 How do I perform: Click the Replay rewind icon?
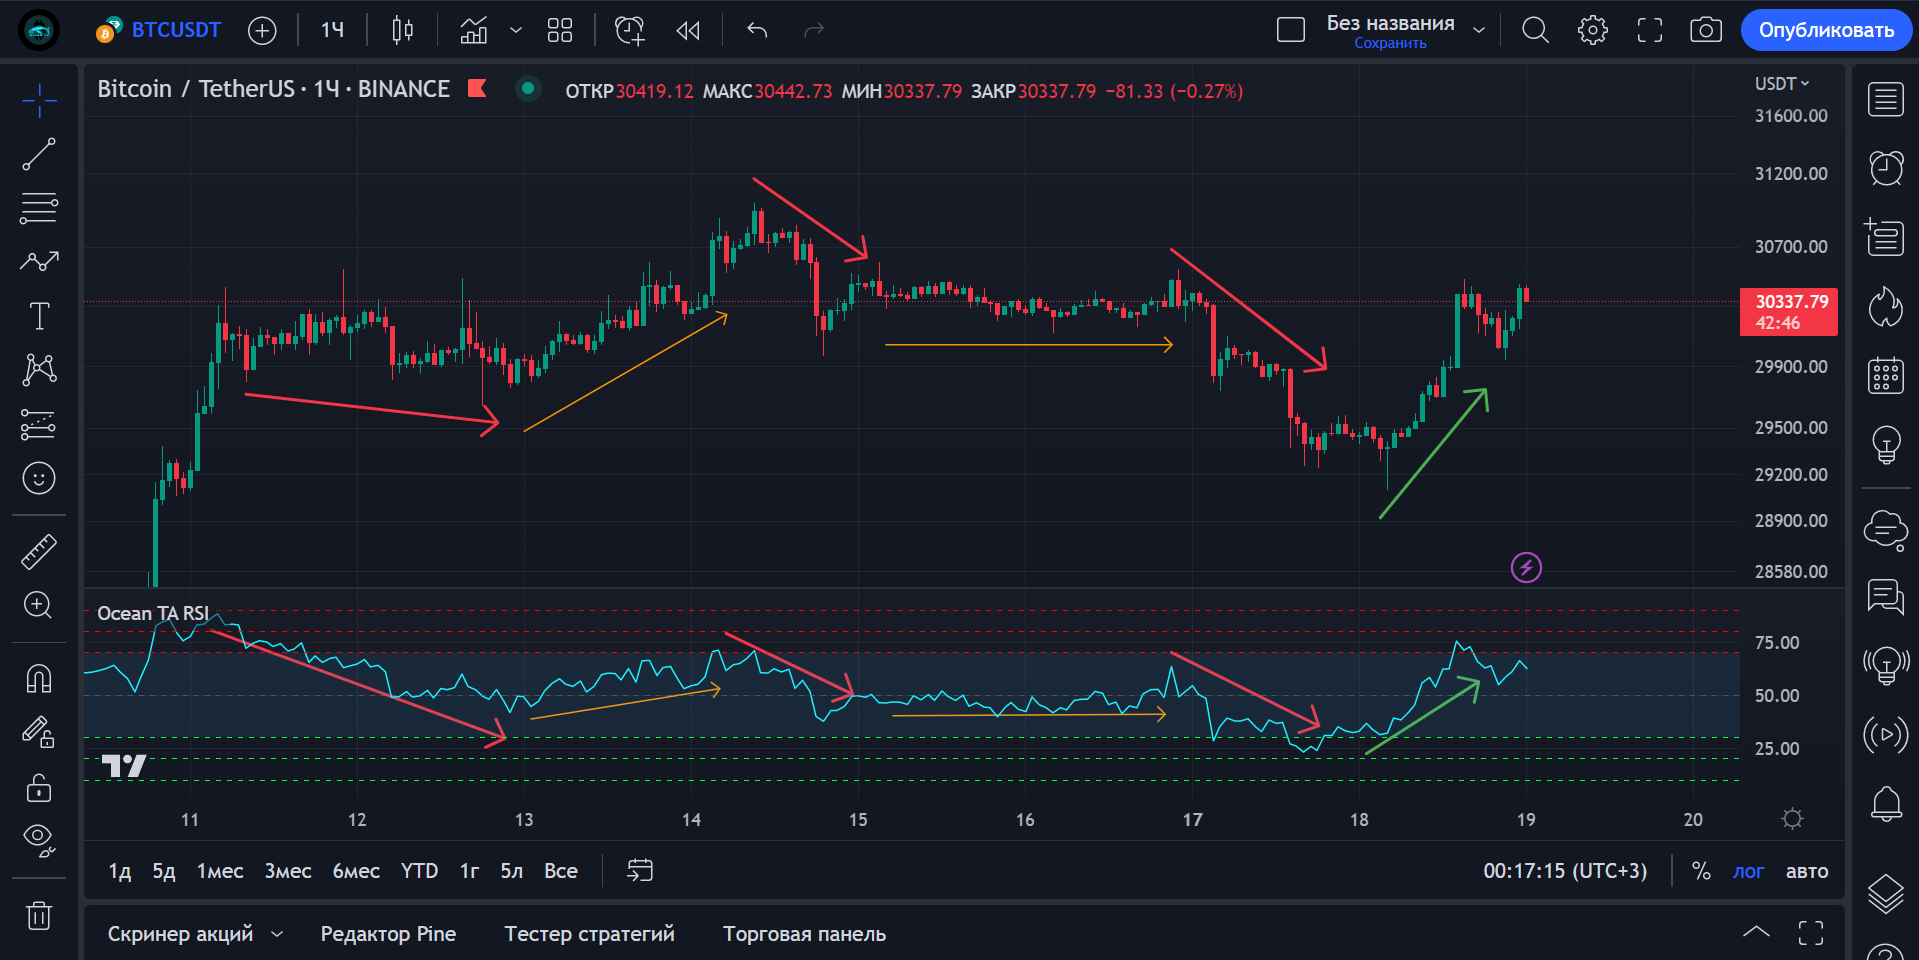(688, 30)
